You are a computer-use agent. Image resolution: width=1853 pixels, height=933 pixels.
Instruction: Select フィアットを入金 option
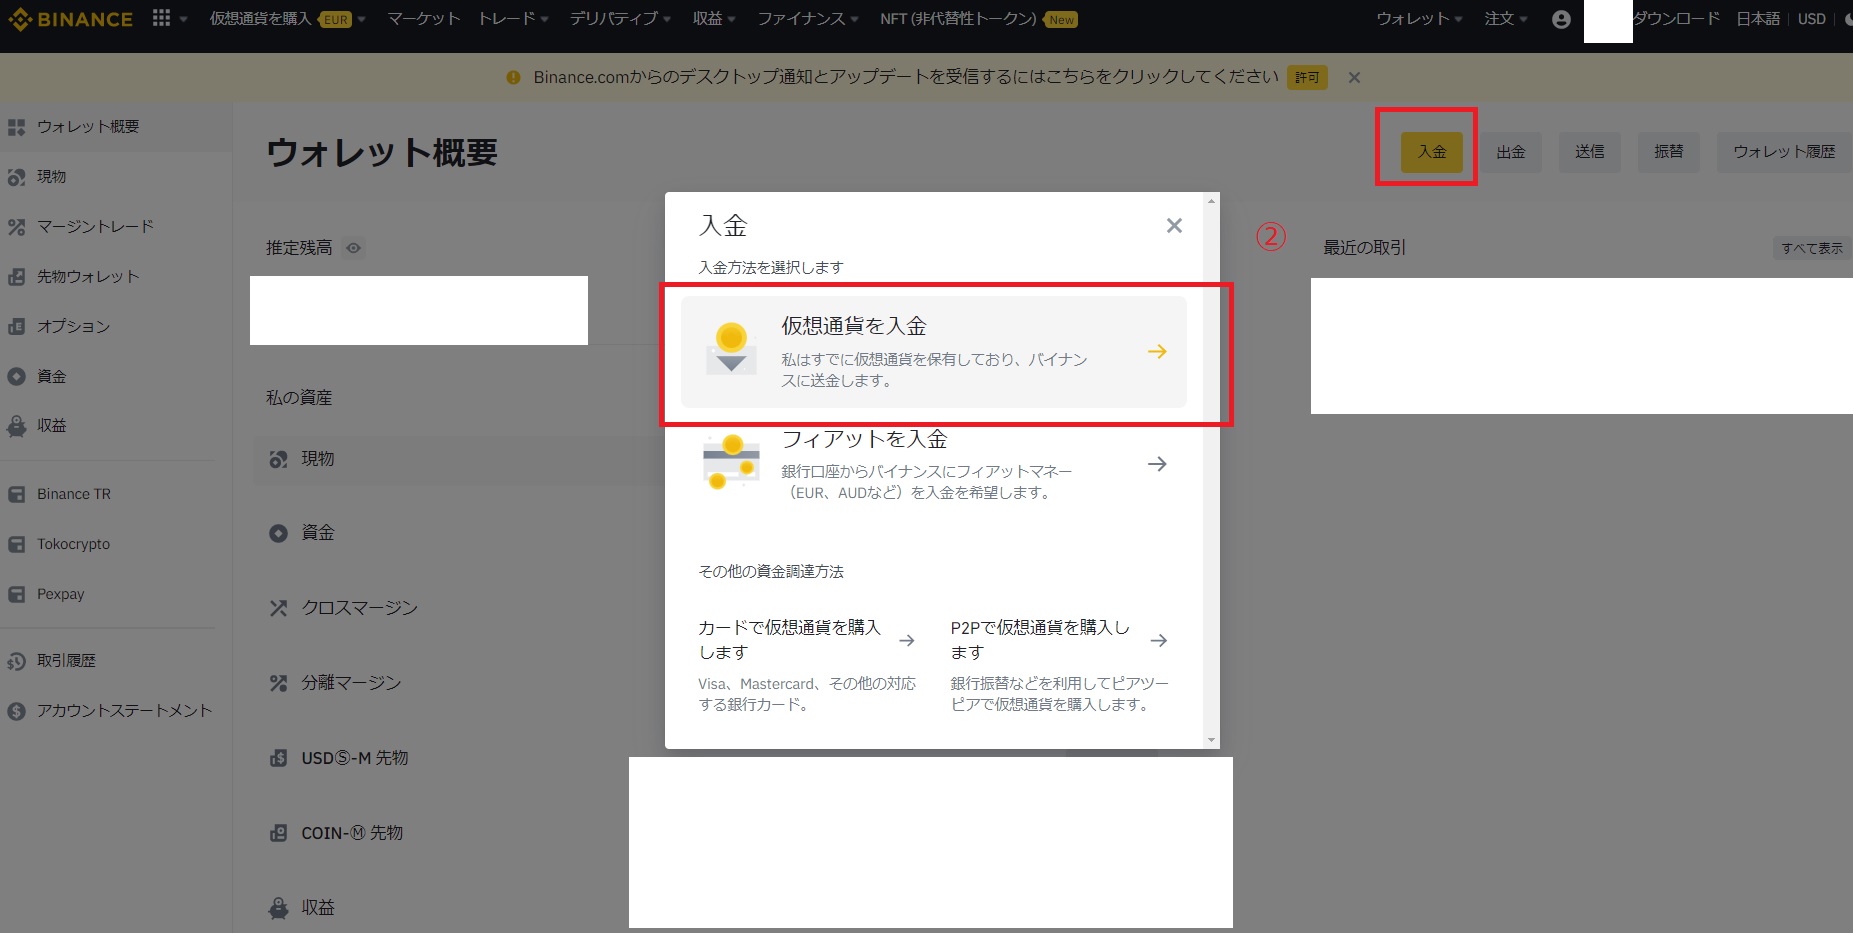934,464
